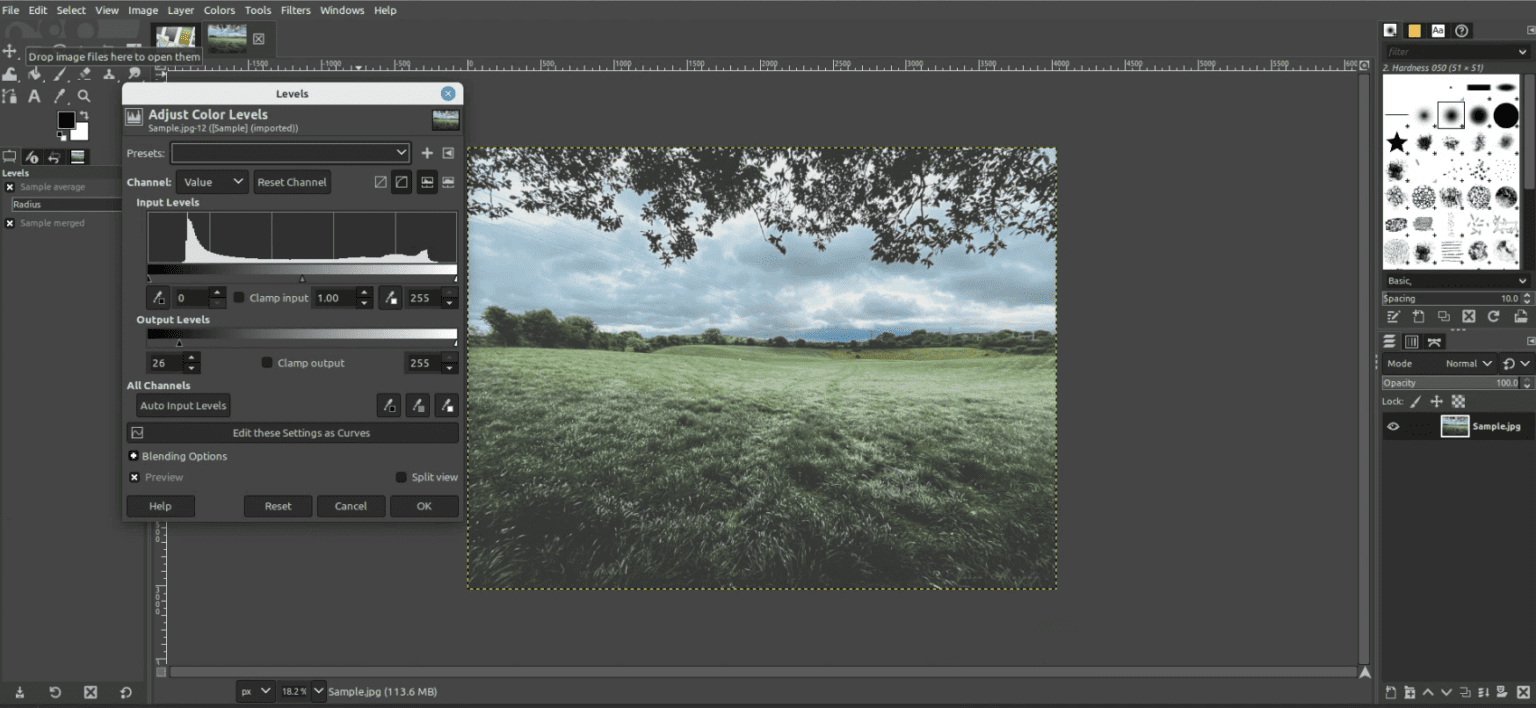Open the Filters menu

click(295, 10)
